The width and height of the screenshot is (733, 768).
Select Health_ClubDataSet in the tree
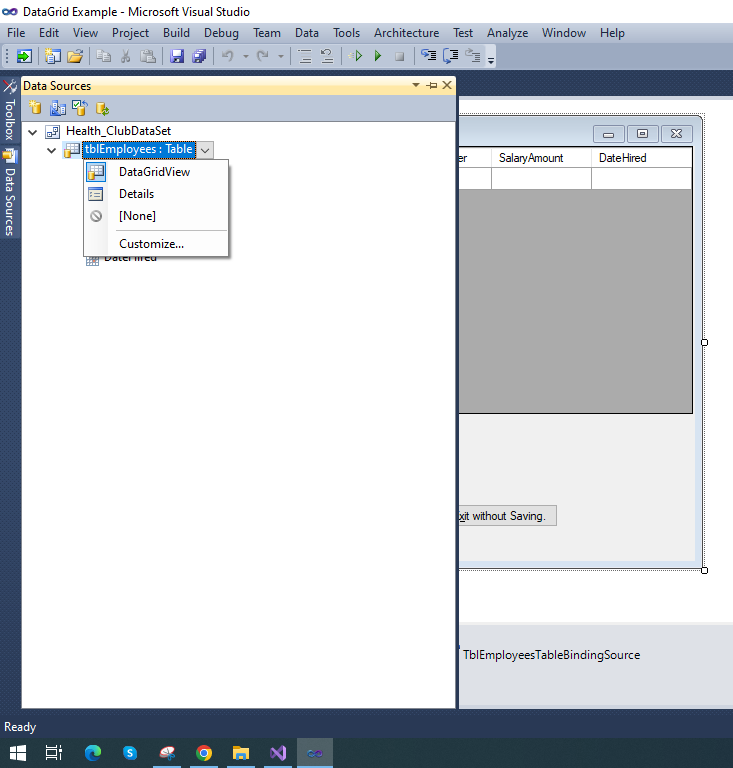[x=118, y=131]
